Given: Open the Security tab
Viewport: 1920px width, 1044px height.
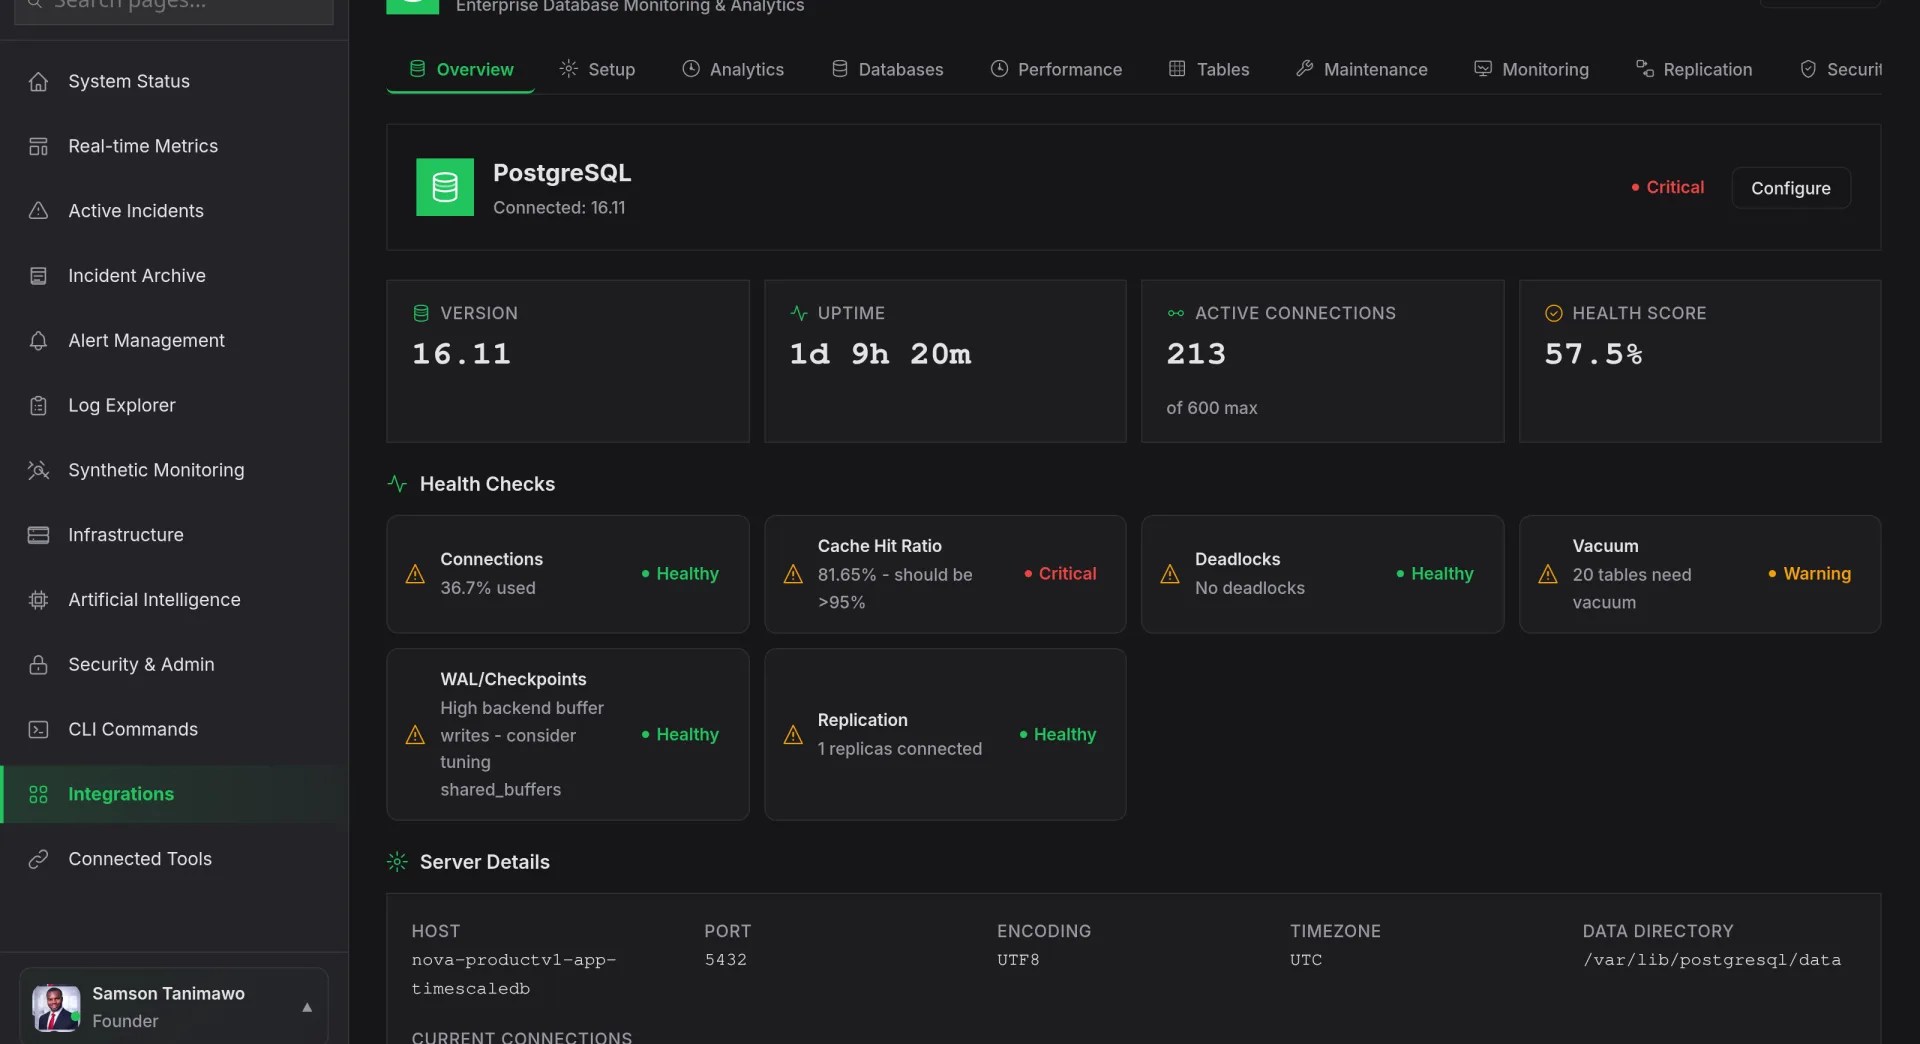Looking at the screenshot, I should click(1840, 69).
